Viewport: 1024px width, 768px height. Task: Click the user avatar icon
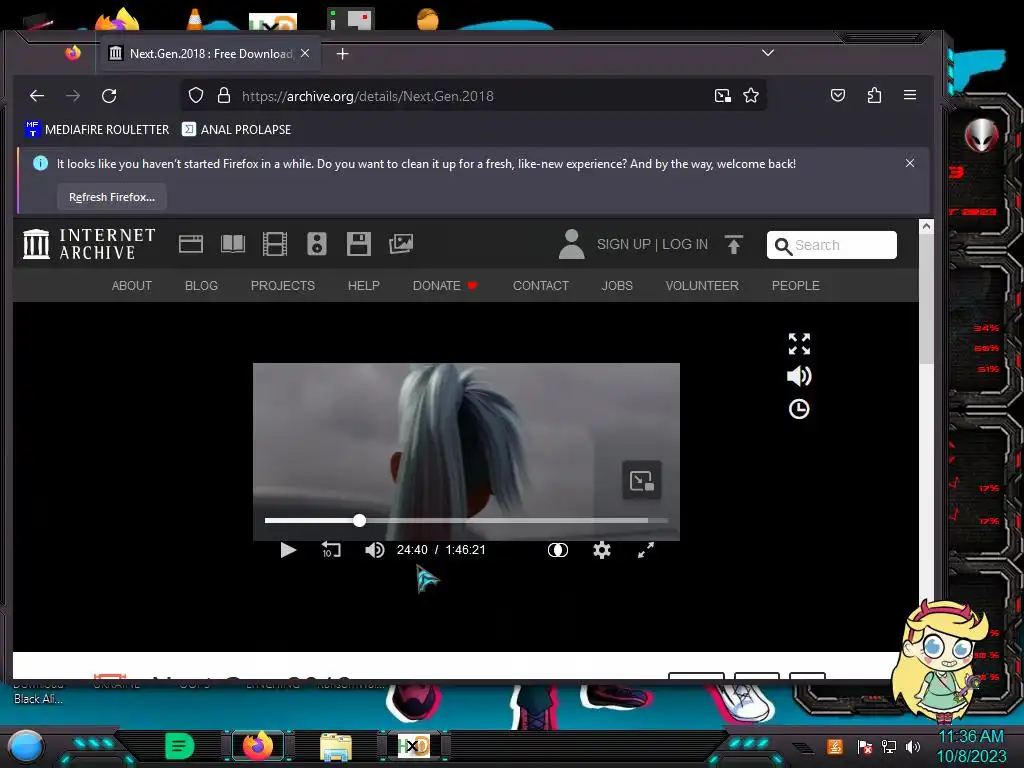pos(571,244)
